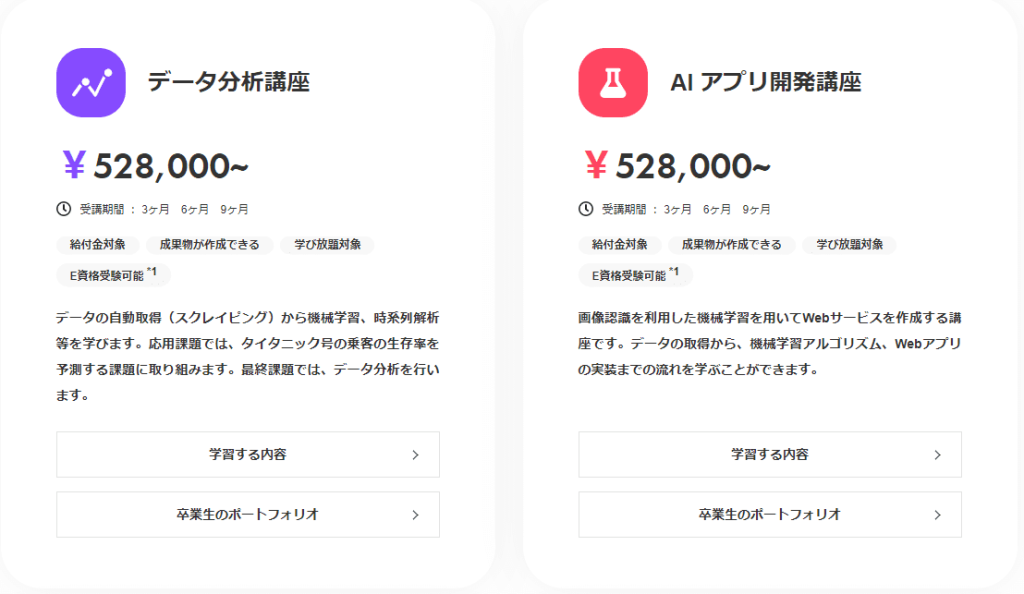Click E資格受験可能 tag in AI app card
Viewport: 1024px width, 594px height.
(635, 275)
